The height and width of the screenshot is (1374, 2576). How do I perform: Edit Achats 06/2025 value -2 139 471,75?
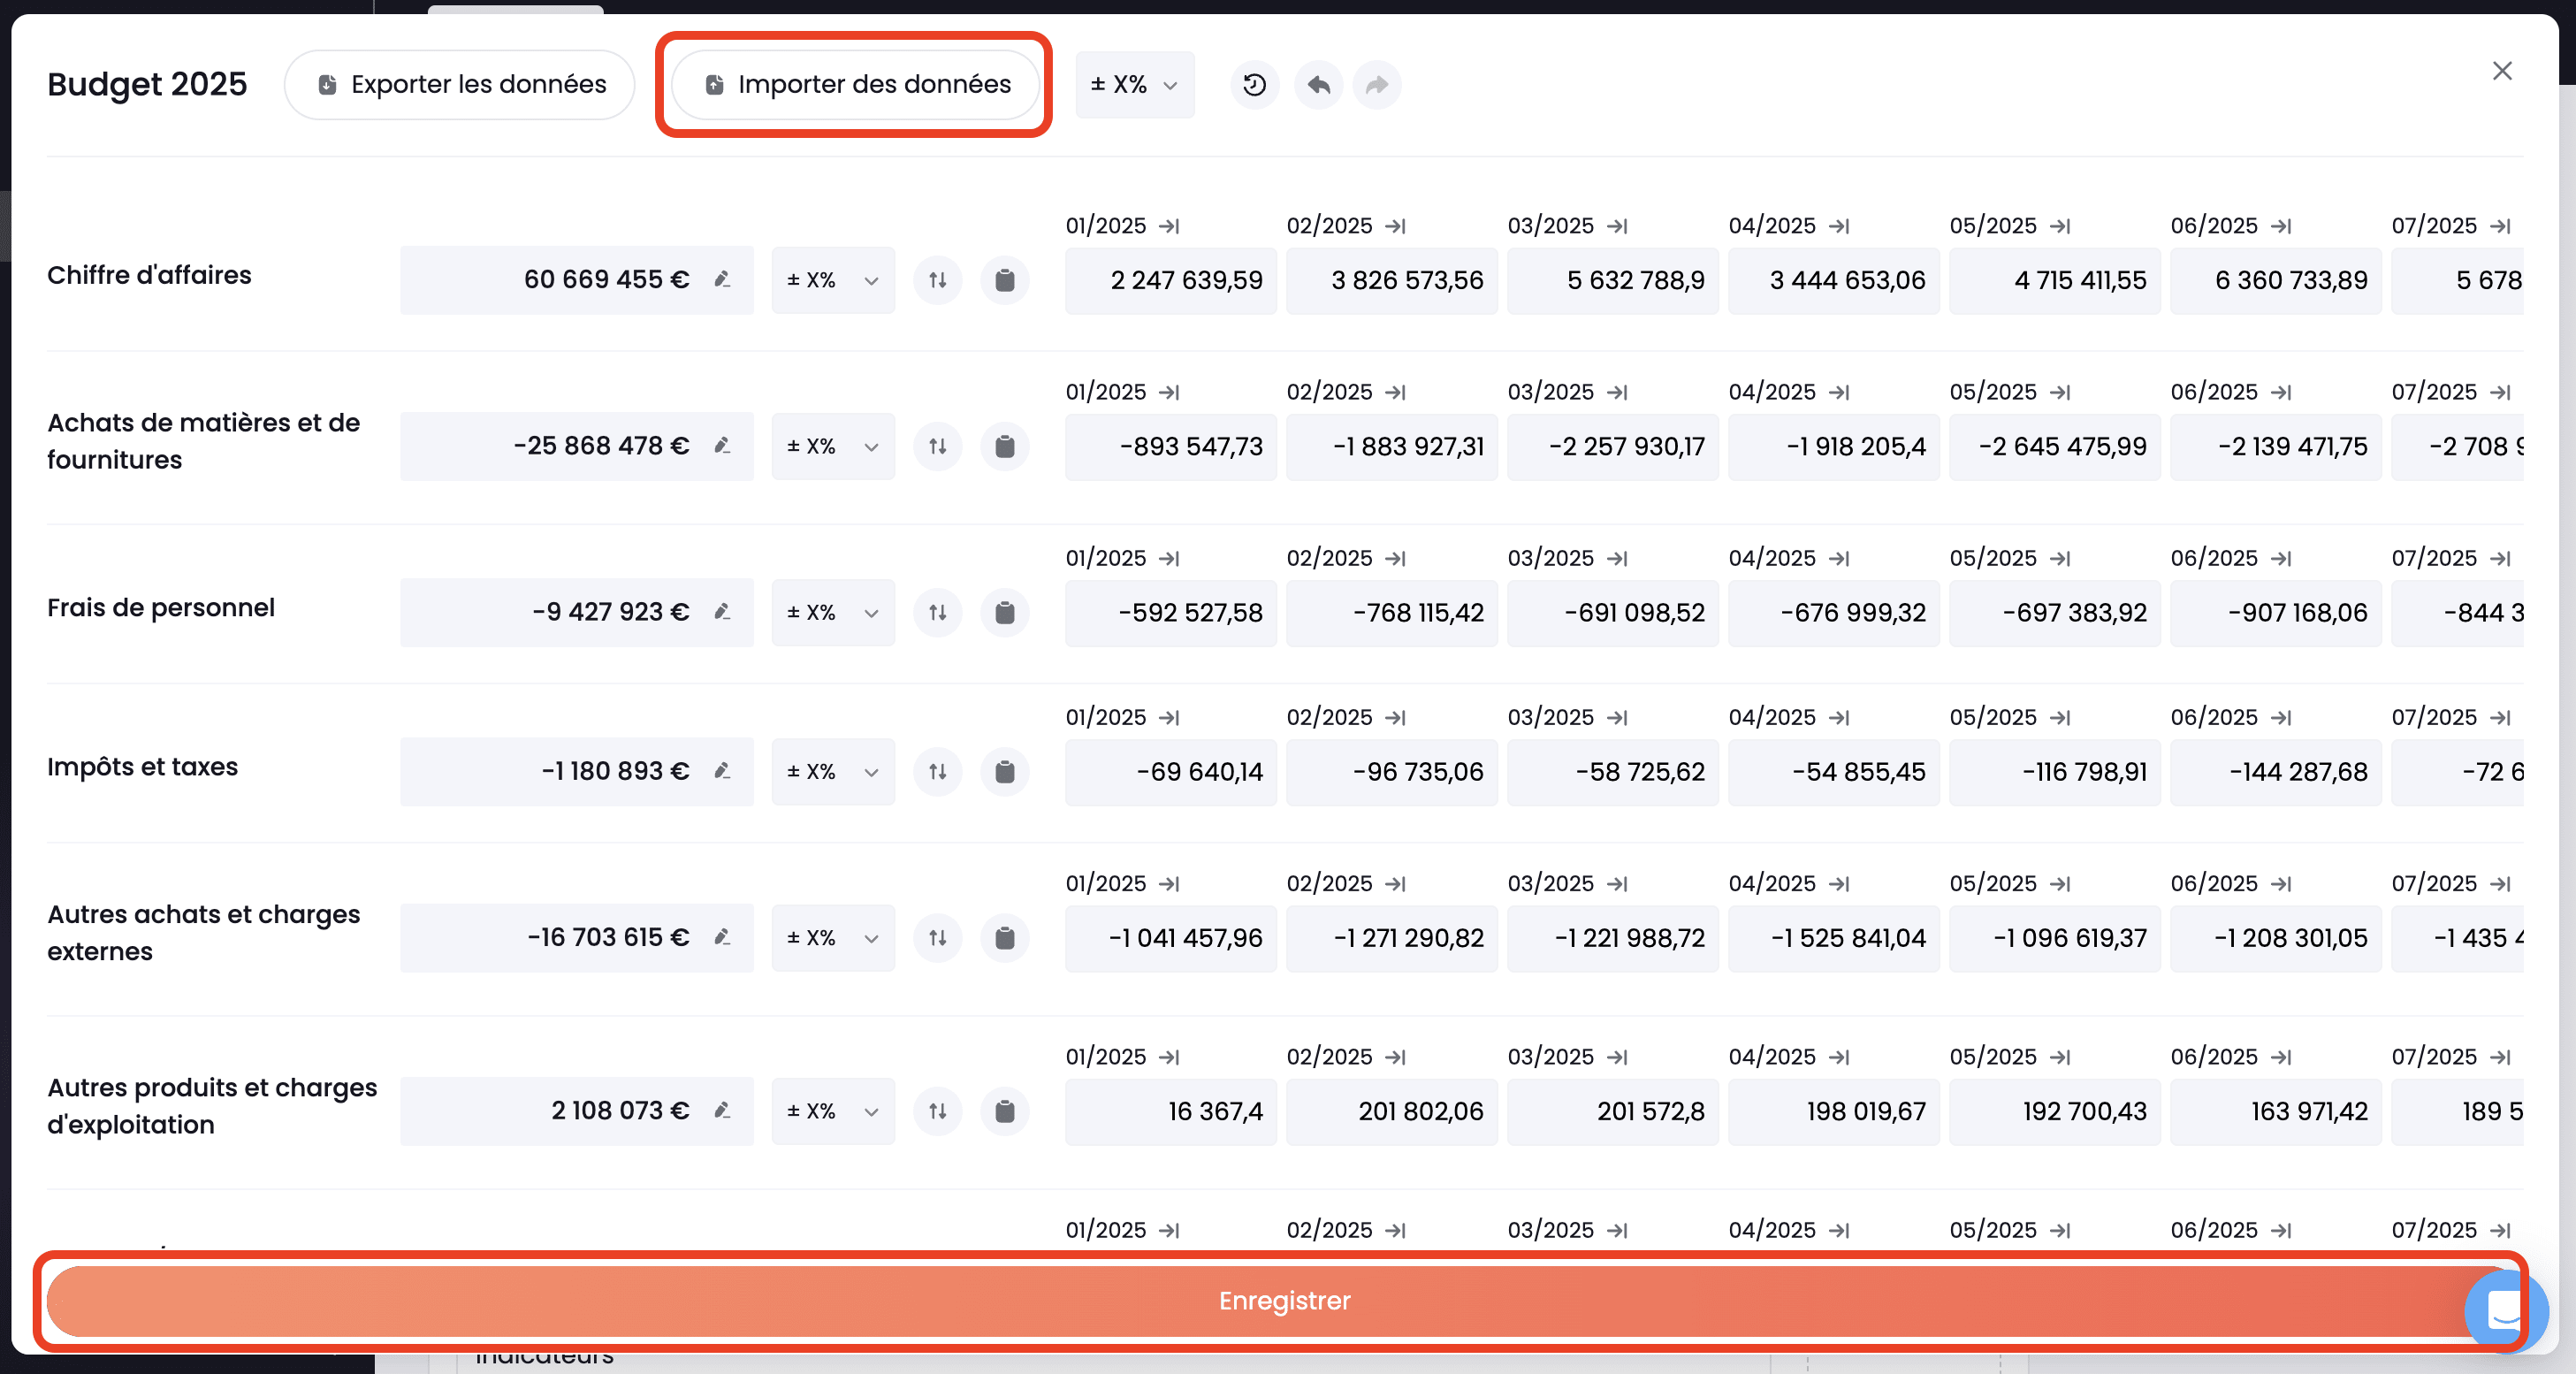(2275, 446)
